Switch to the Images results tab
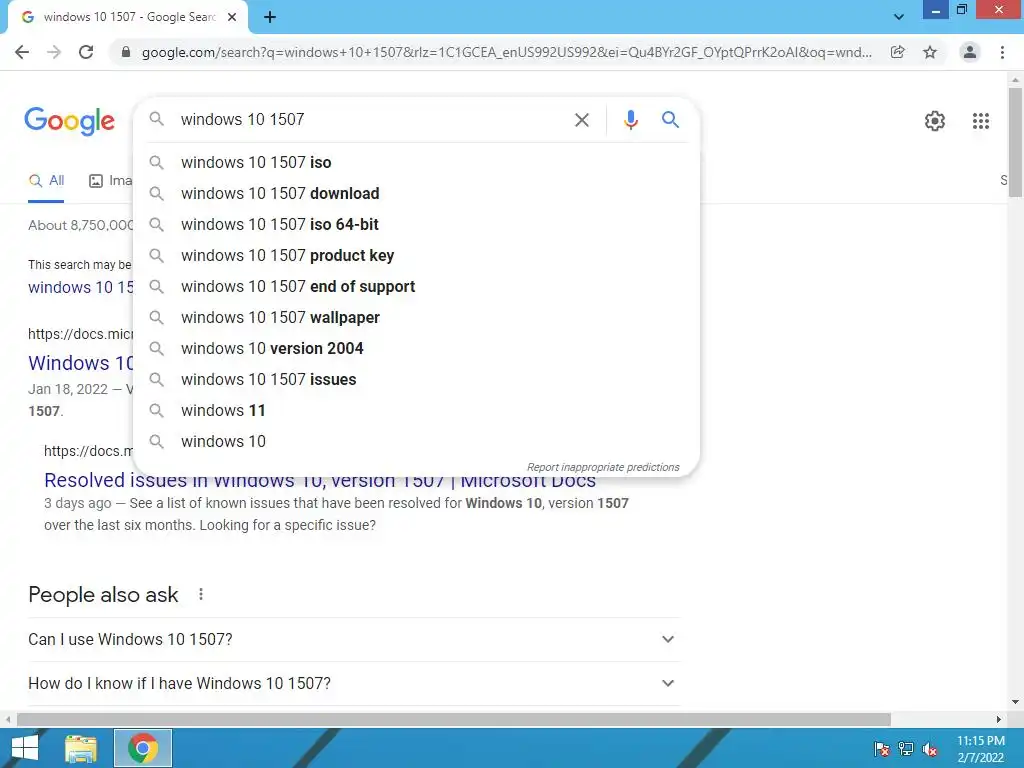 coord(110,181)
